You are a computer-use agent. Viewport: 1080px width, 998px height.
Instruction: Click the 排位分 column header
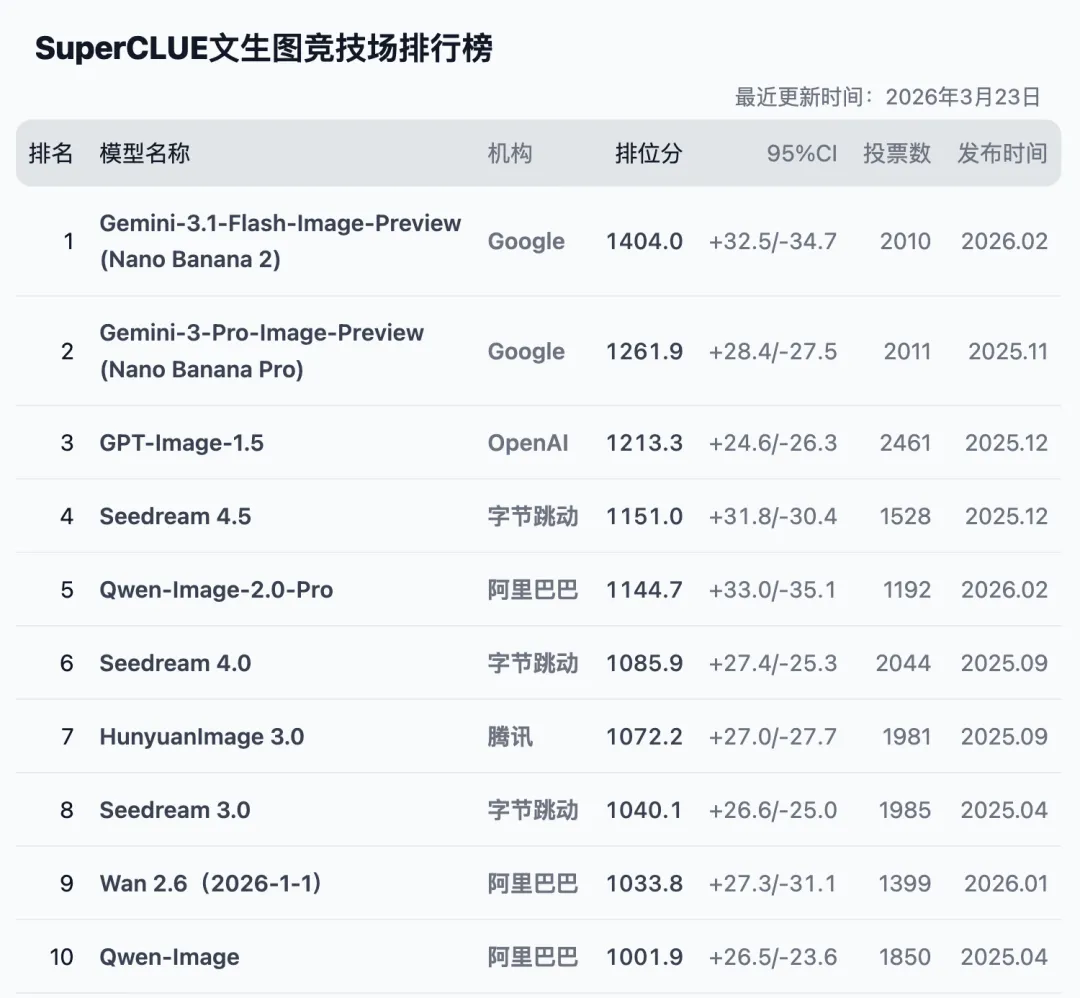(648, 153)
